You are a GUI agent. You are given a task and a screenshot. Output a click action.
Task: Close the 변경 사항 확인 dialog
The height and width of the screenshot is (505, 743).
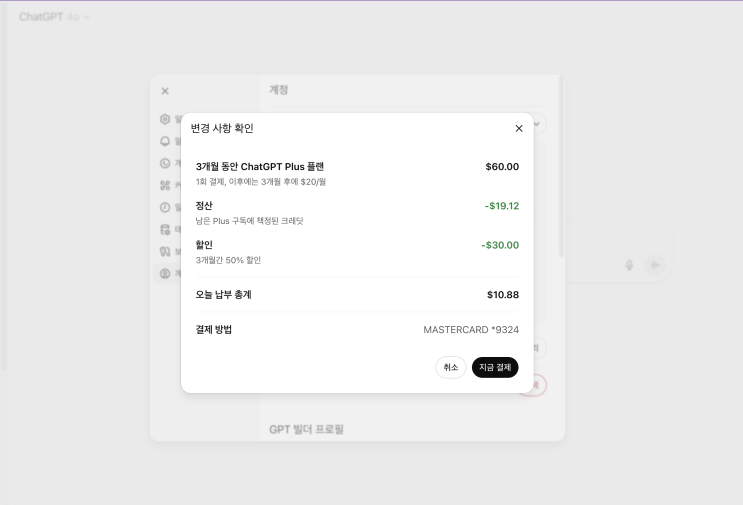[x=519, y=128]
